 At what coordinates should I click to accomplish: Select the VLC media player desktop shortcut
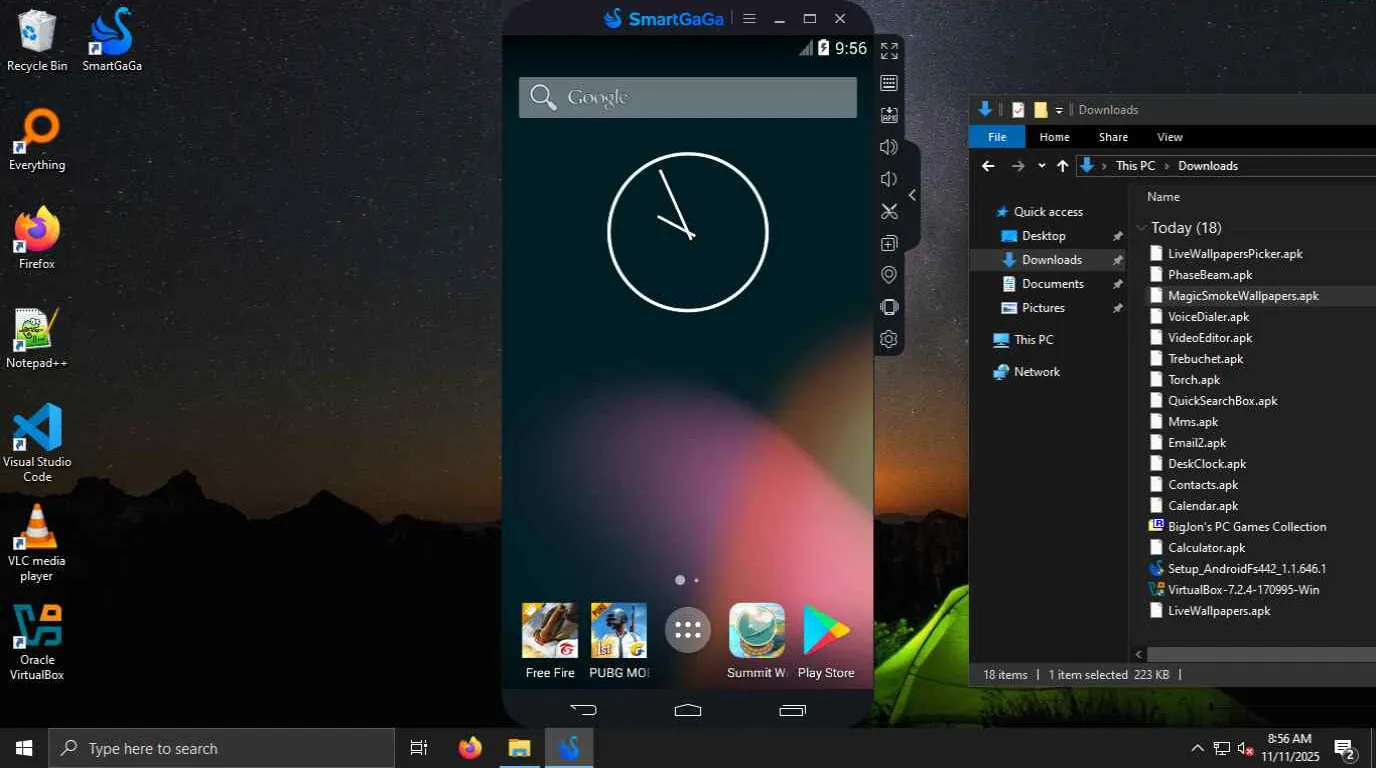coord(37,542)
